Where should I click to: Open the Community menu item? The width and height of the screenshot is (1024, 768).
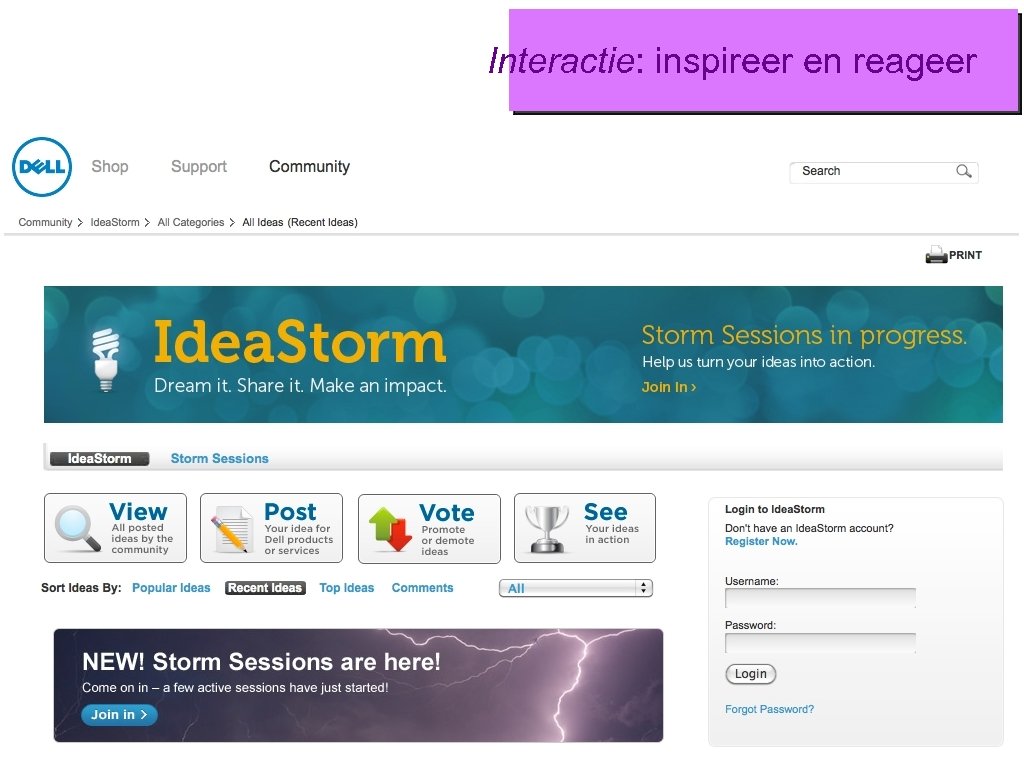pos(309,167)
